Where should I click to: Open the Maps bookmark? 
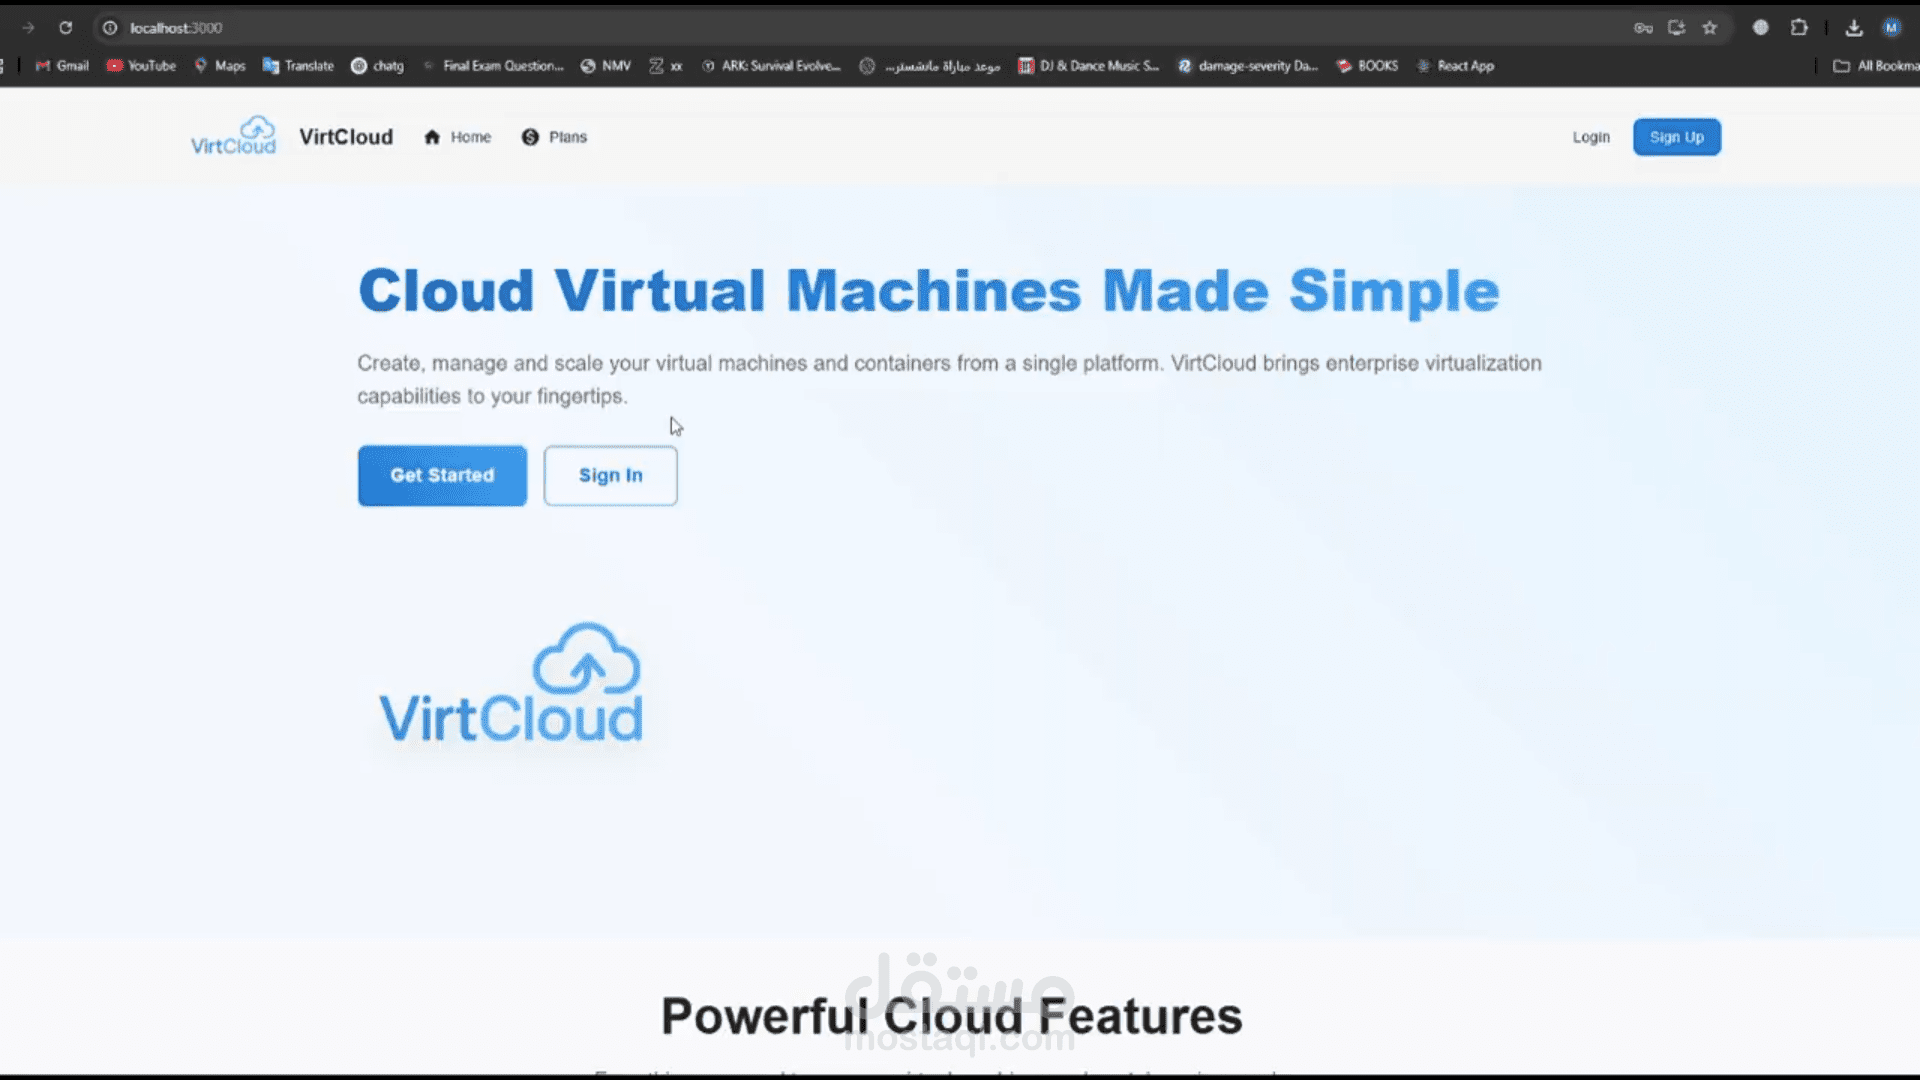point(219,65)
